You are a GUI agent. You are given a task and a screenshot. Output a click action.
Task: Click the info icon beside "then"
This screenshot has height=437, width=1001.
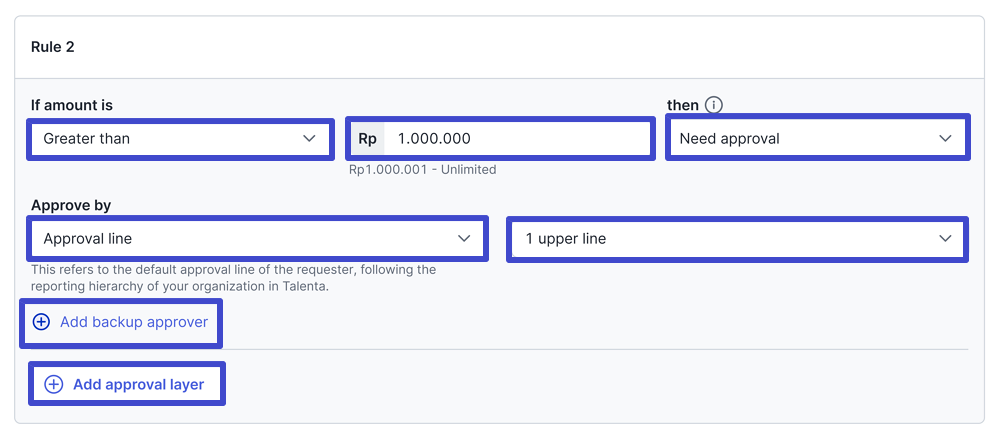pos(714,105)
